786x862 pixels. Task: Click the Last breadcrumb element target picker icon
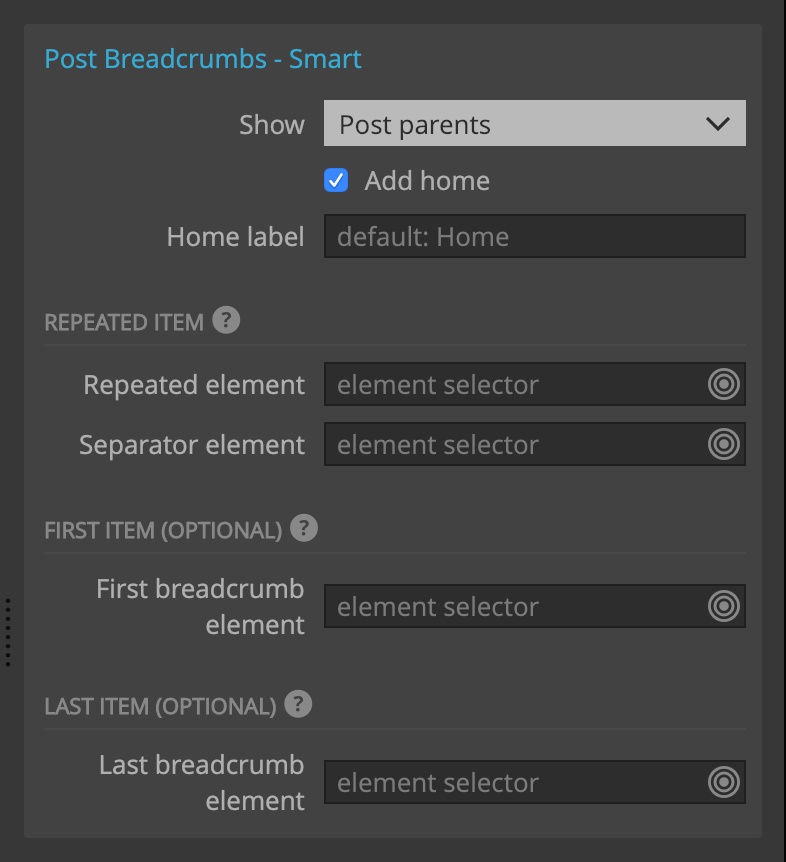(723, 782)
